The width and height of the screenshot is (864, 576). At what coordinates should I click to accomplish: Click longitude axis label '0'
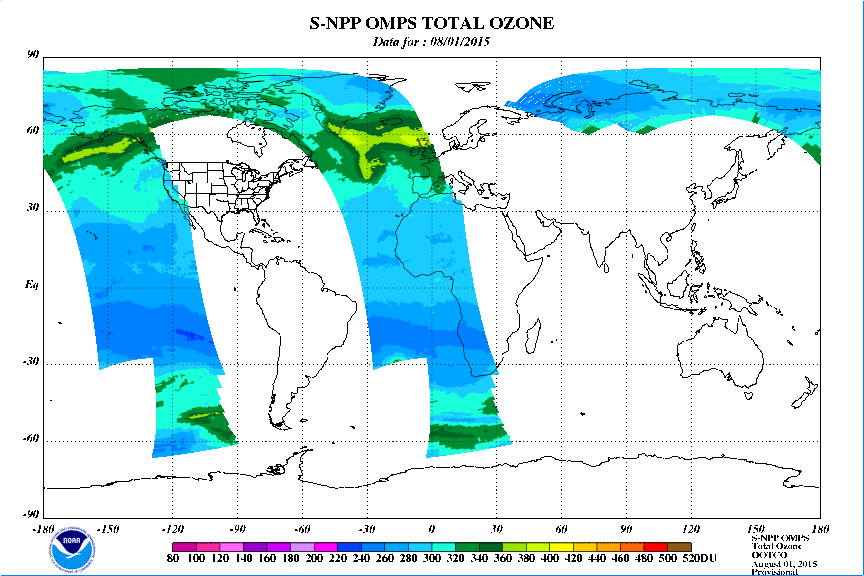click(431, 530)
